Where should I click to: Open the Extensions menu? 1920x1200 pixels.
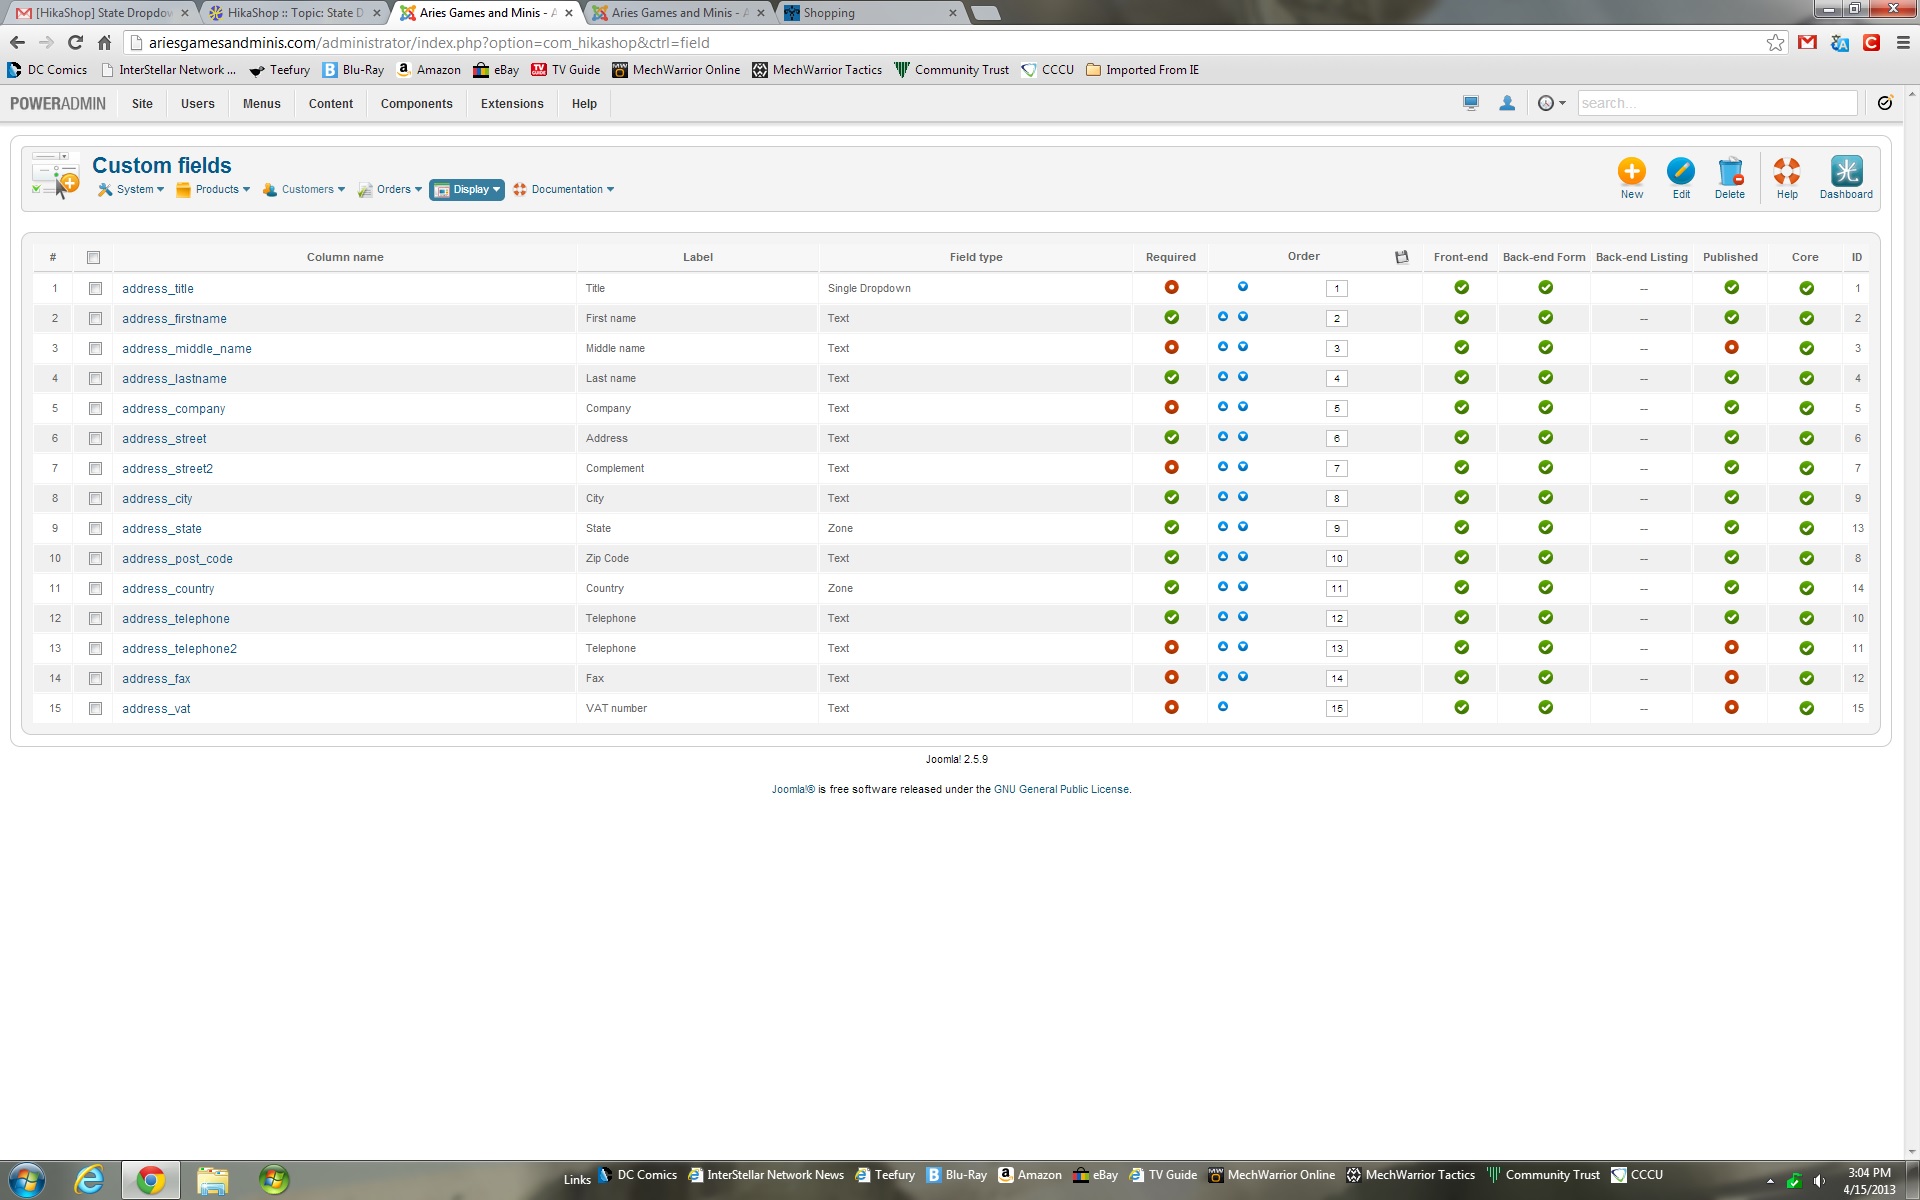click(511, 104)
